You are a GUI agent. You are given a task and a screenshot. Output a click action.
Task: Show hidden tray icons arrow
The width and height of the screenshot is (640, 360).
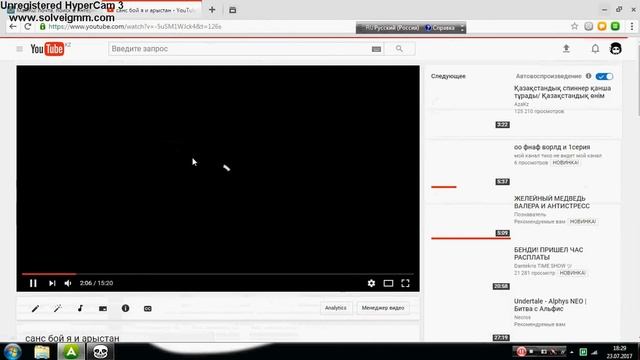572,352
